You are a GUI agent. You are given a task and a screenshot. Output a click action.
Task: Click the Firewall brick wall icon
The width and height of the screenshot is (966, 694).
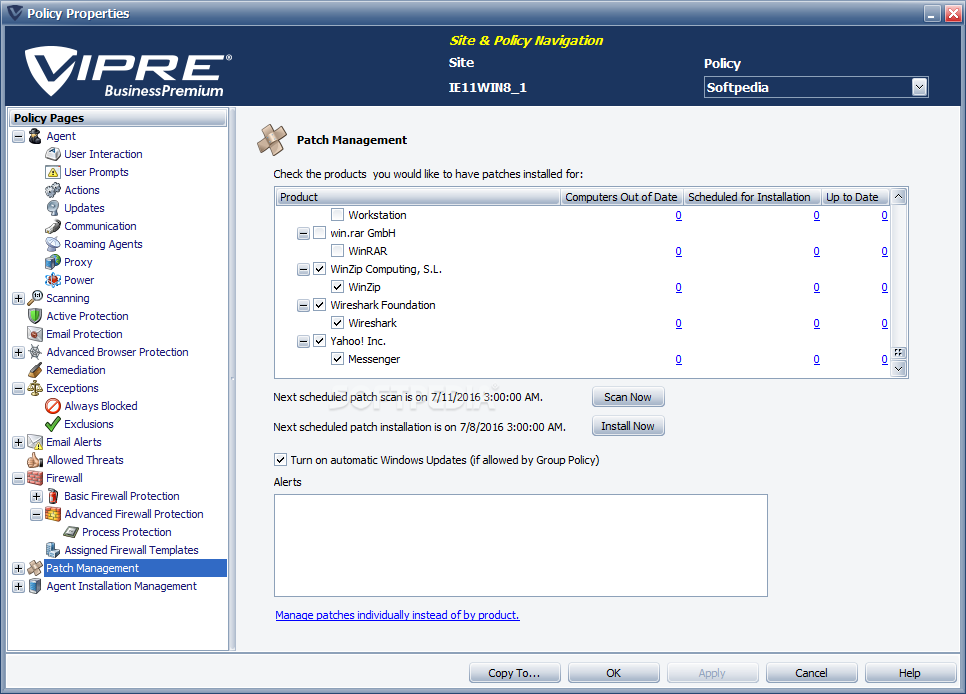pos(35,478)
